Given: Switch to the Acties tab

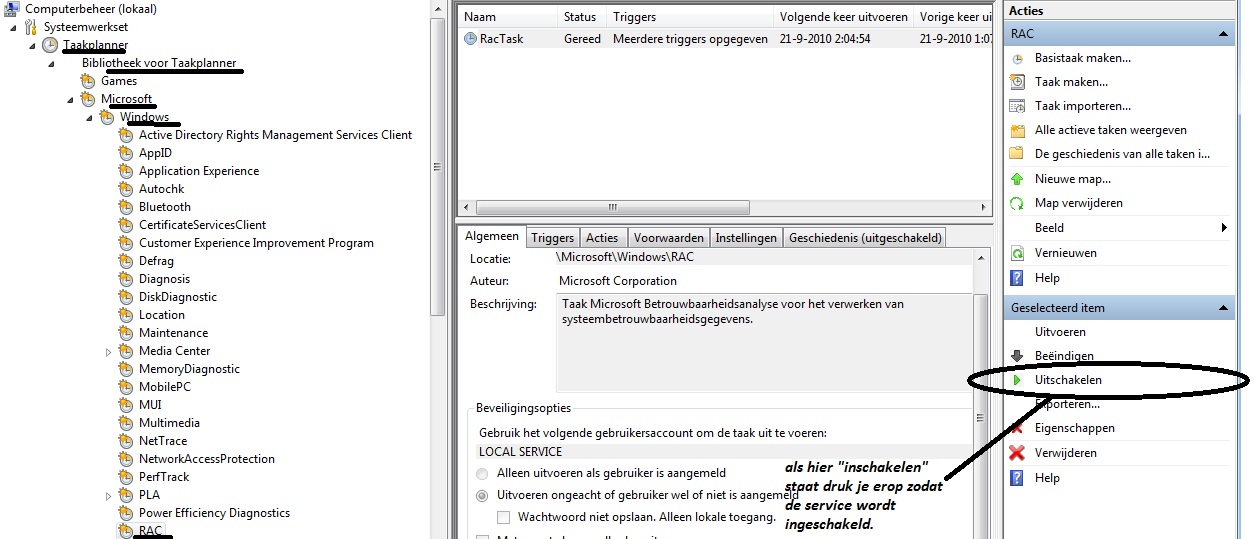Looking at the screenshot, I should pyautogui.click(x=602, y=238).
